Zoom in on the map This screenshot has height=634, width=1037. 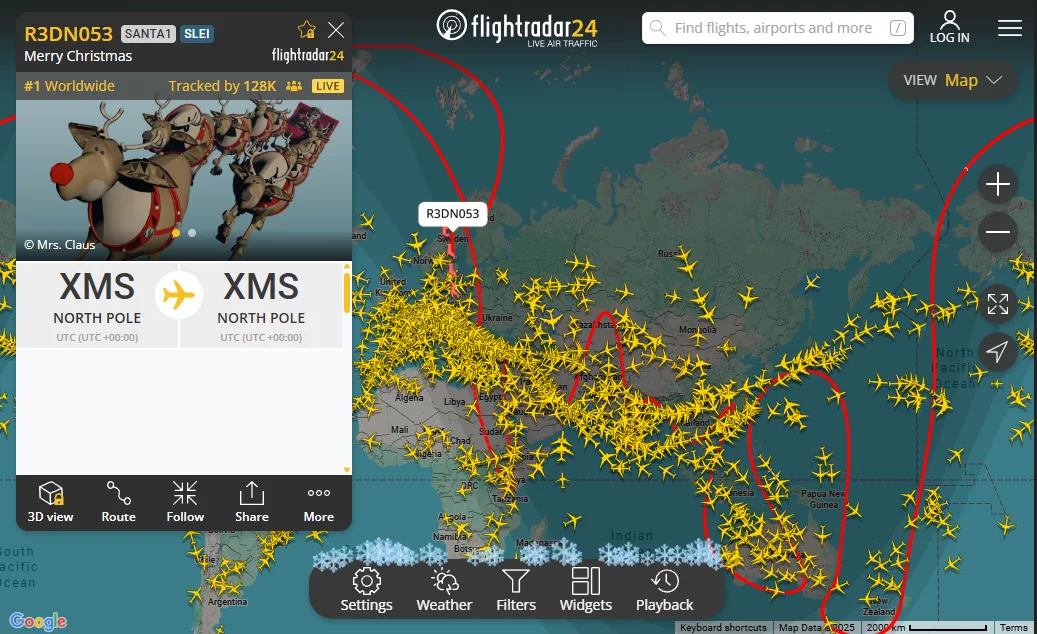tap(998, 184)
